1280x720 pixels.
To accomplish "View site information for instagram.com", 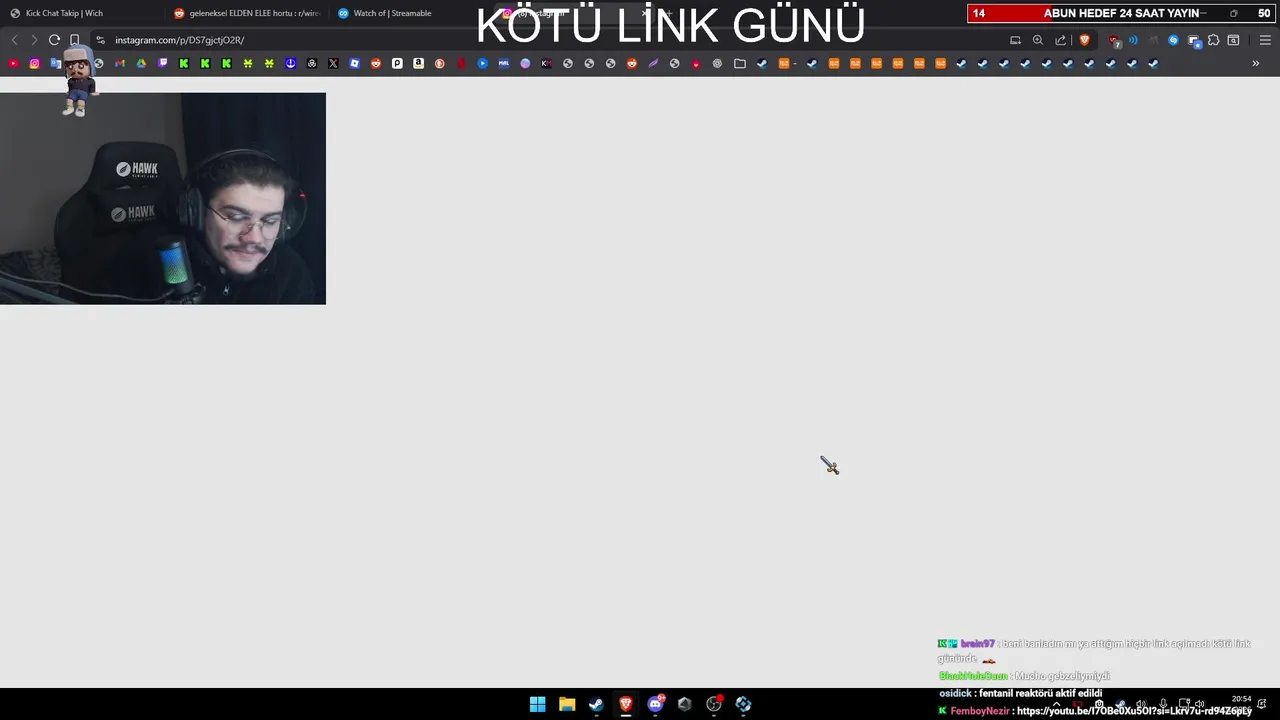I will click(100, 40).
